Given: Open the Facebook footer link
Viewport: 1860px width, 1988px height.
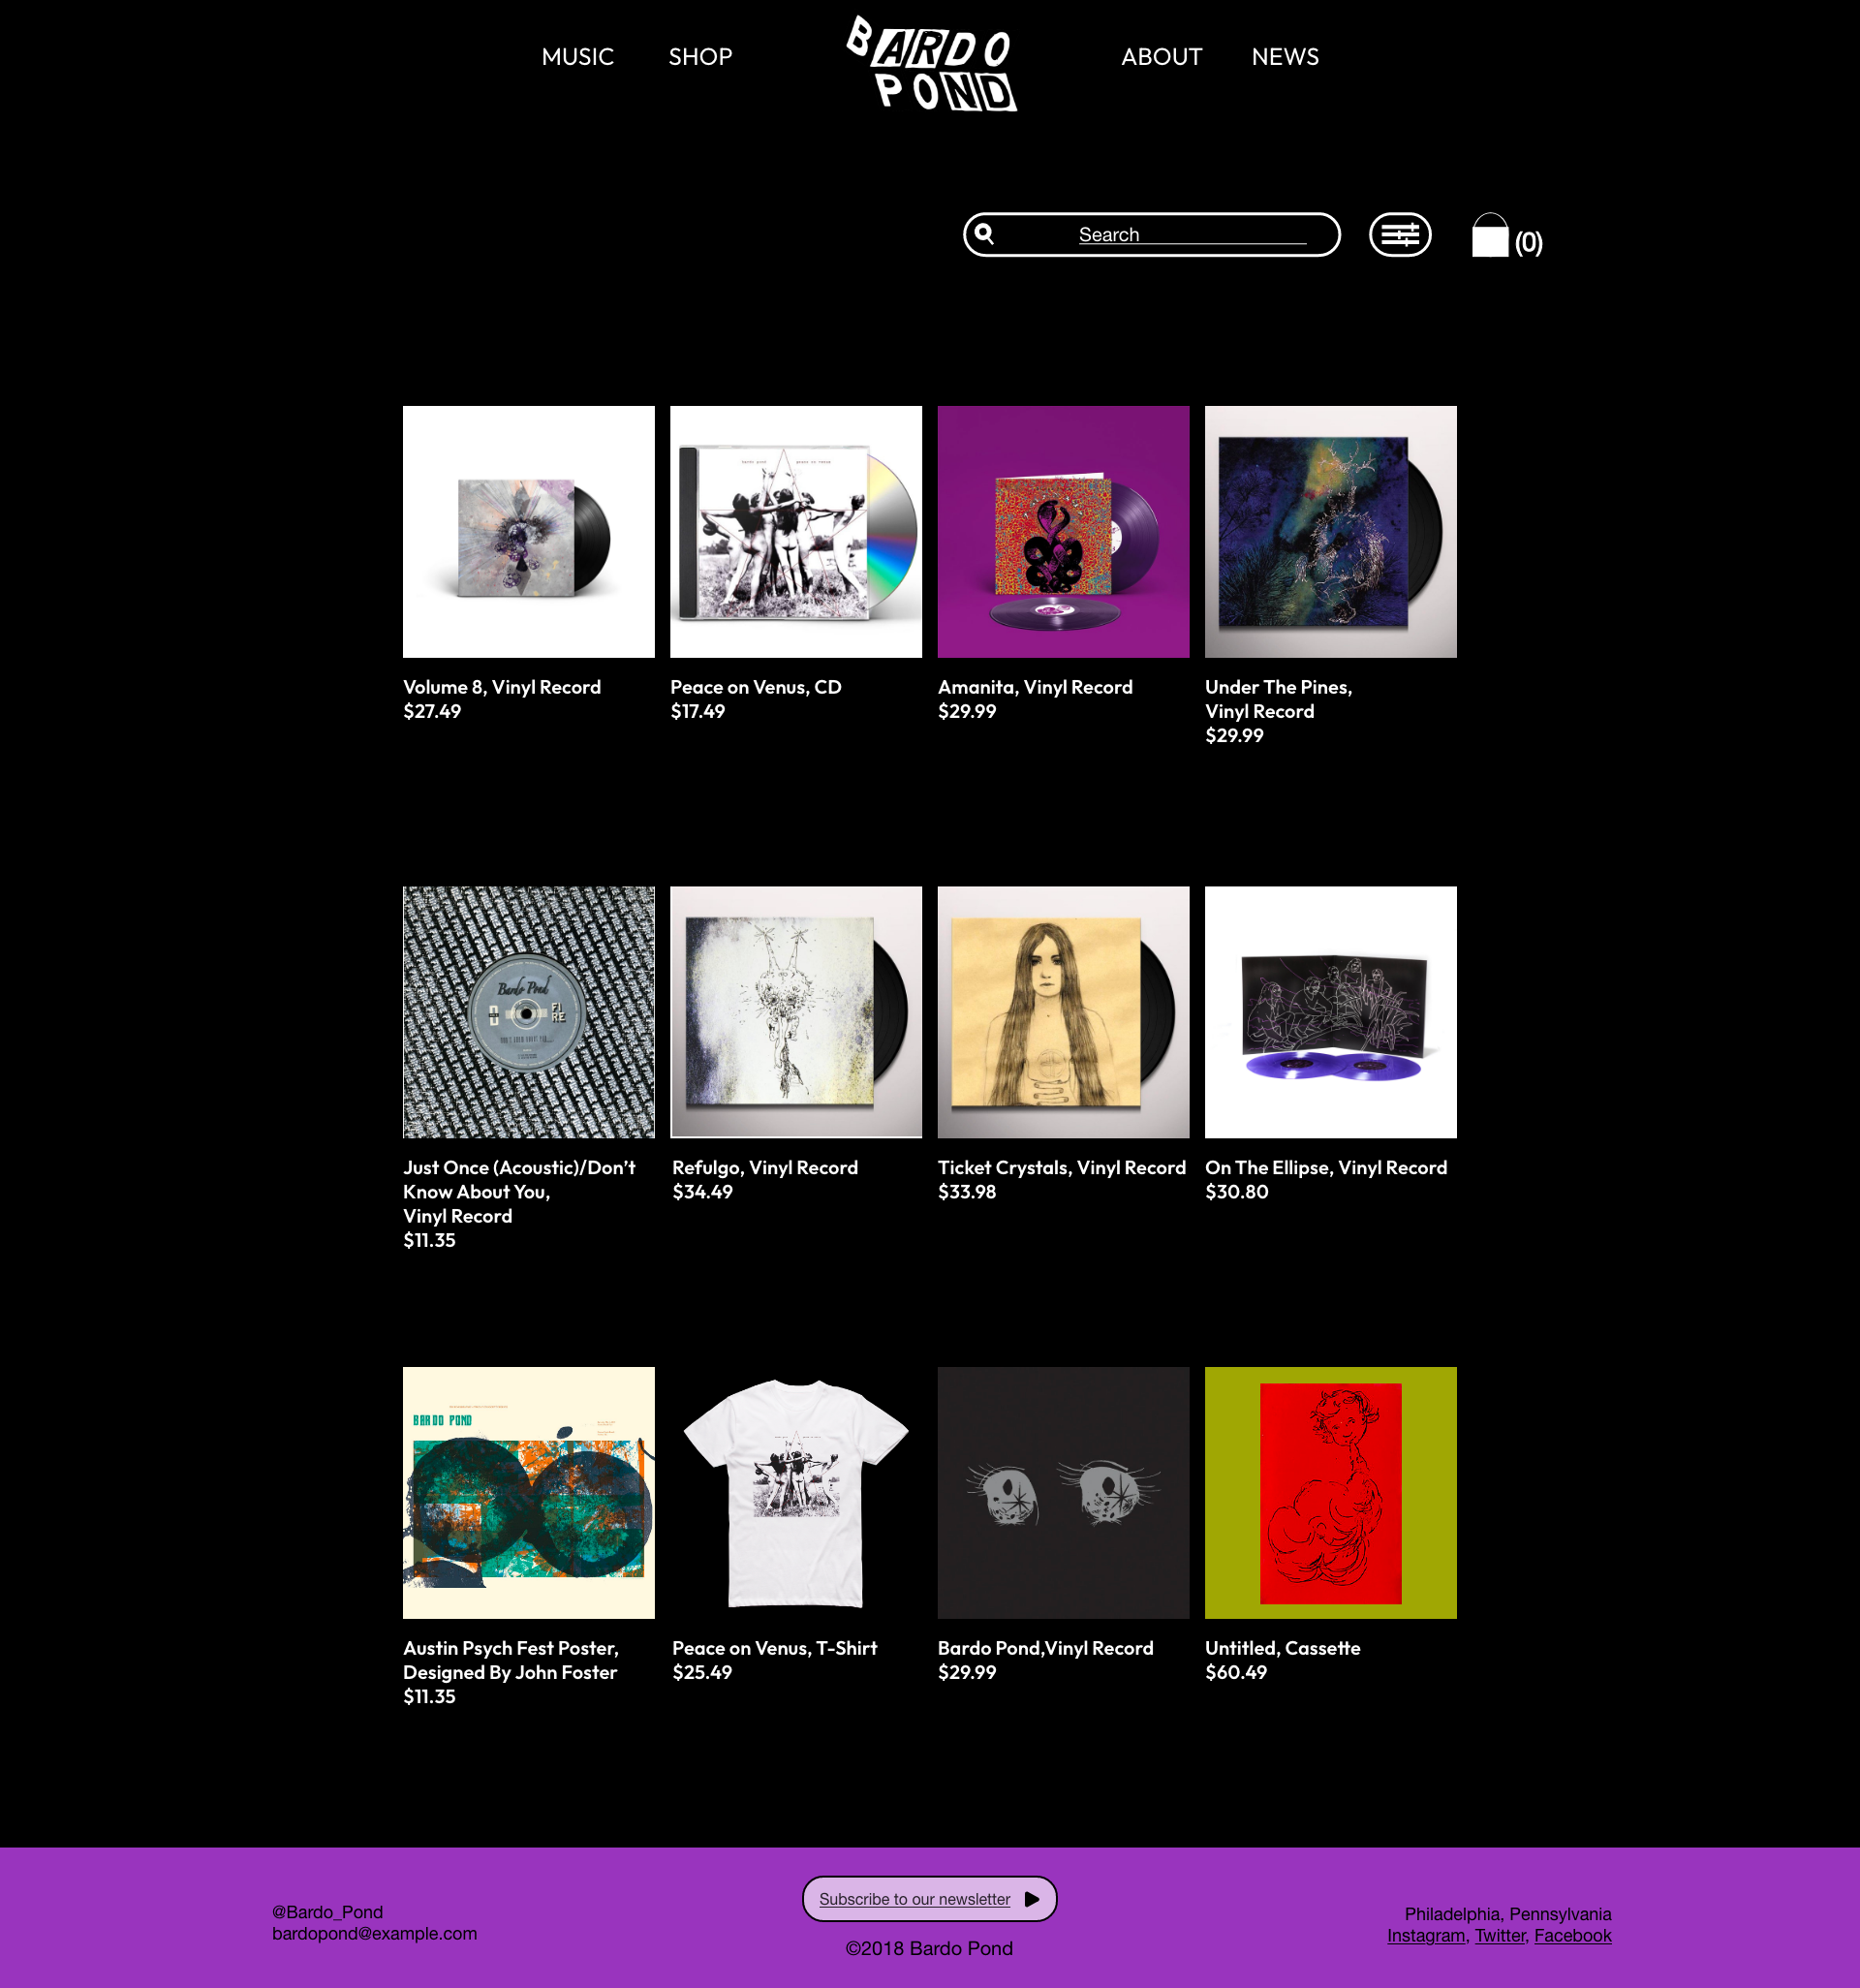Looking at the screenshot, I should (1573, 1935).
